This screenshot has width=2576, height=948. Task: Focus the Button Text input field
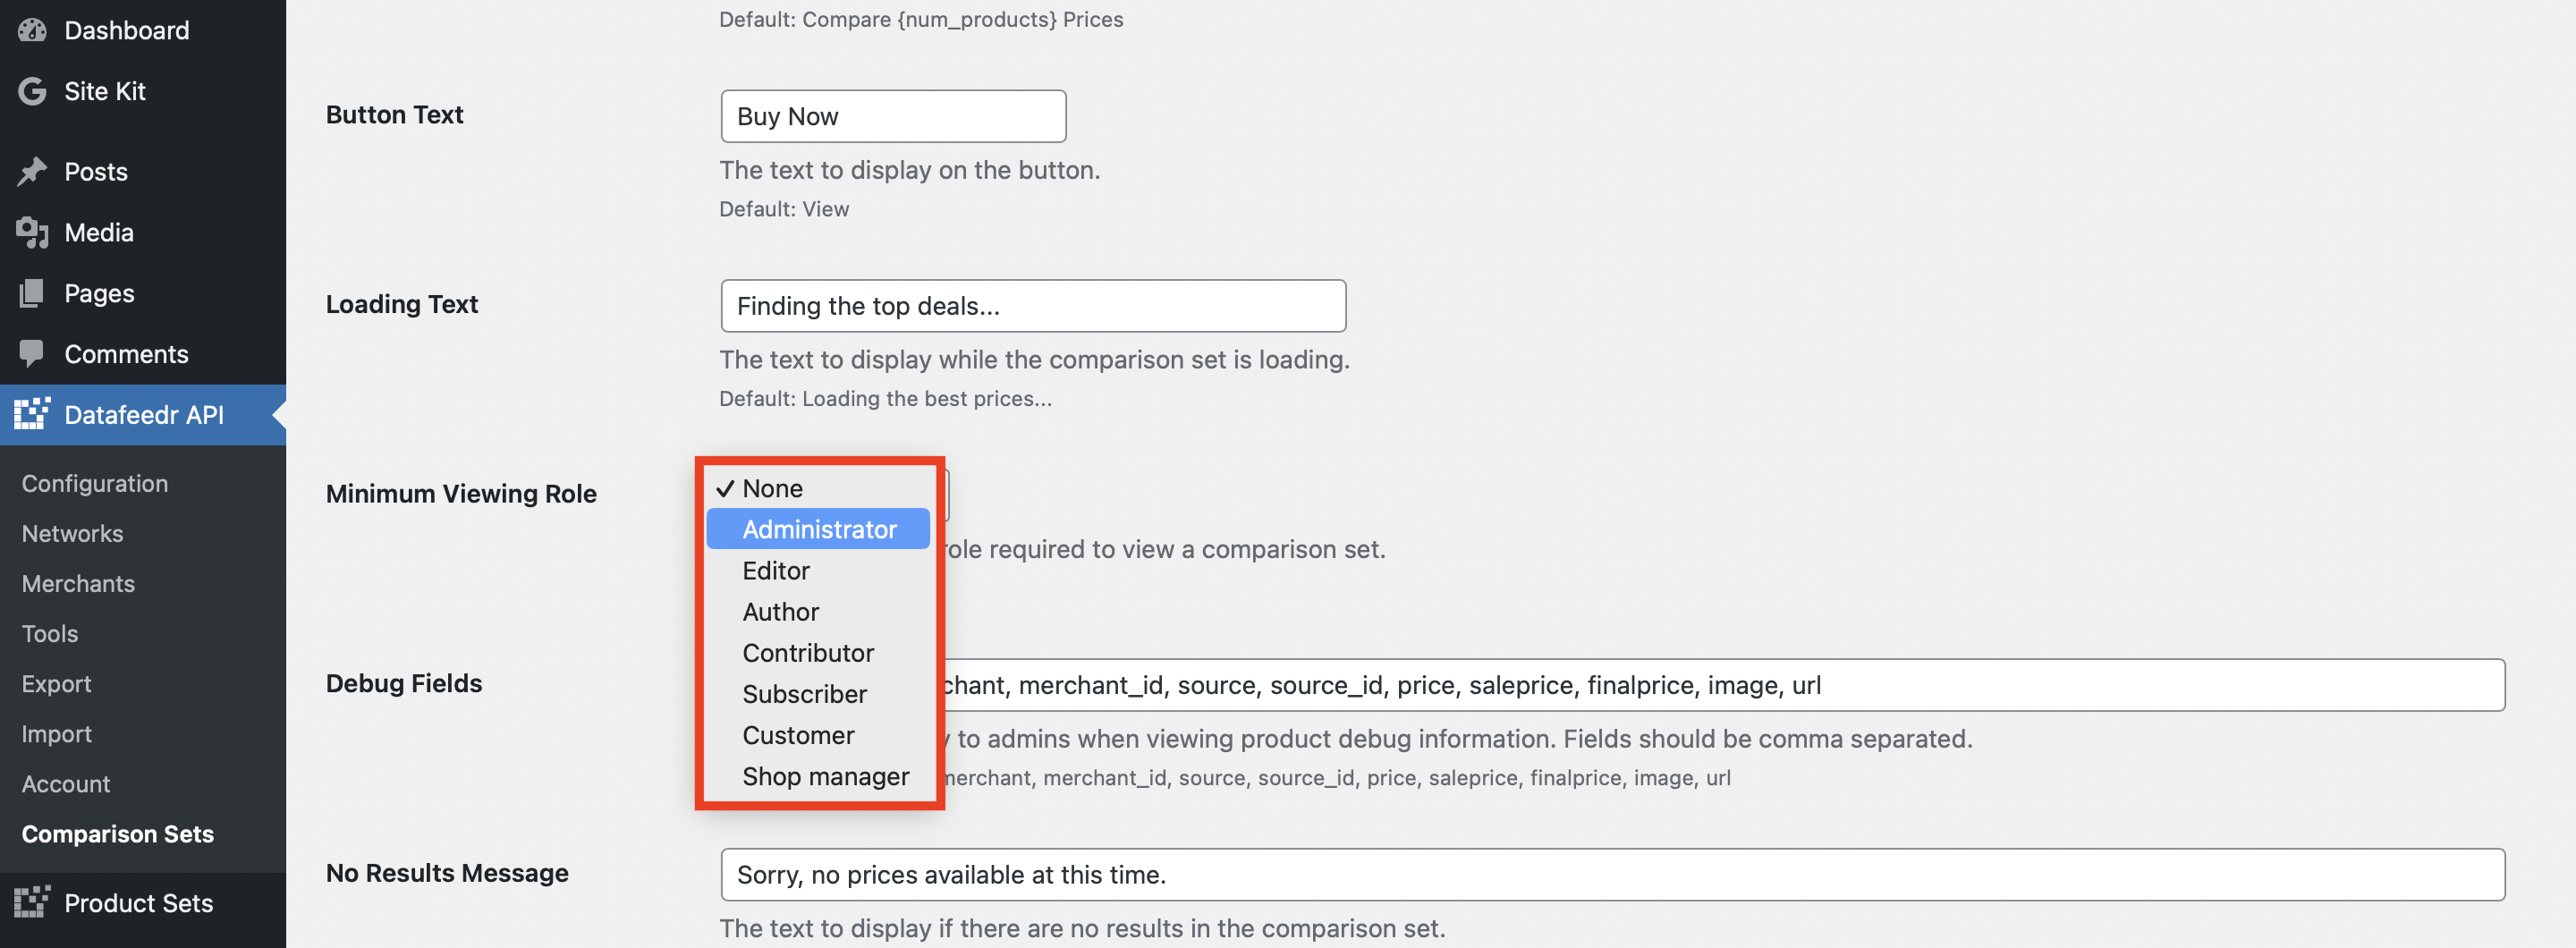(x=893, y=116)
